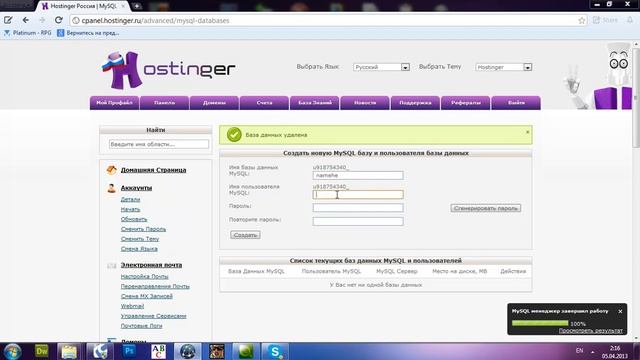Click the EN language indicator in tray
The height and width of the screenshot is (360, 640).
(x=579, y=351)
